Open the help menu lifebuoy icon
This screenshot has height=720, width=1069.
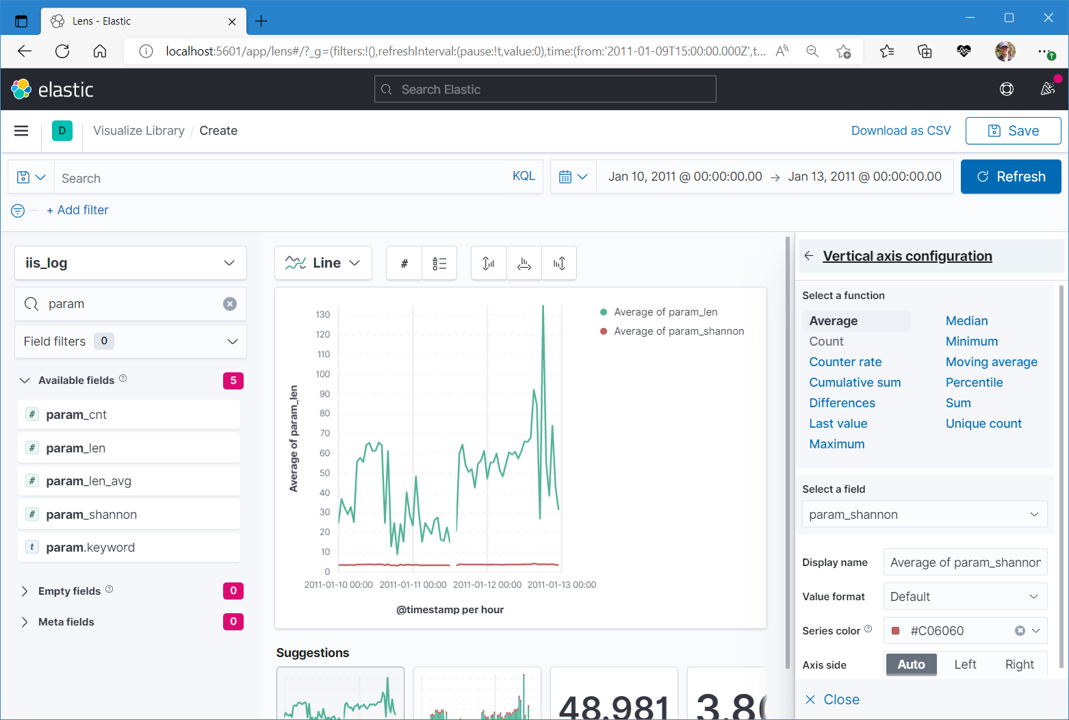[x=1006, y=89]
